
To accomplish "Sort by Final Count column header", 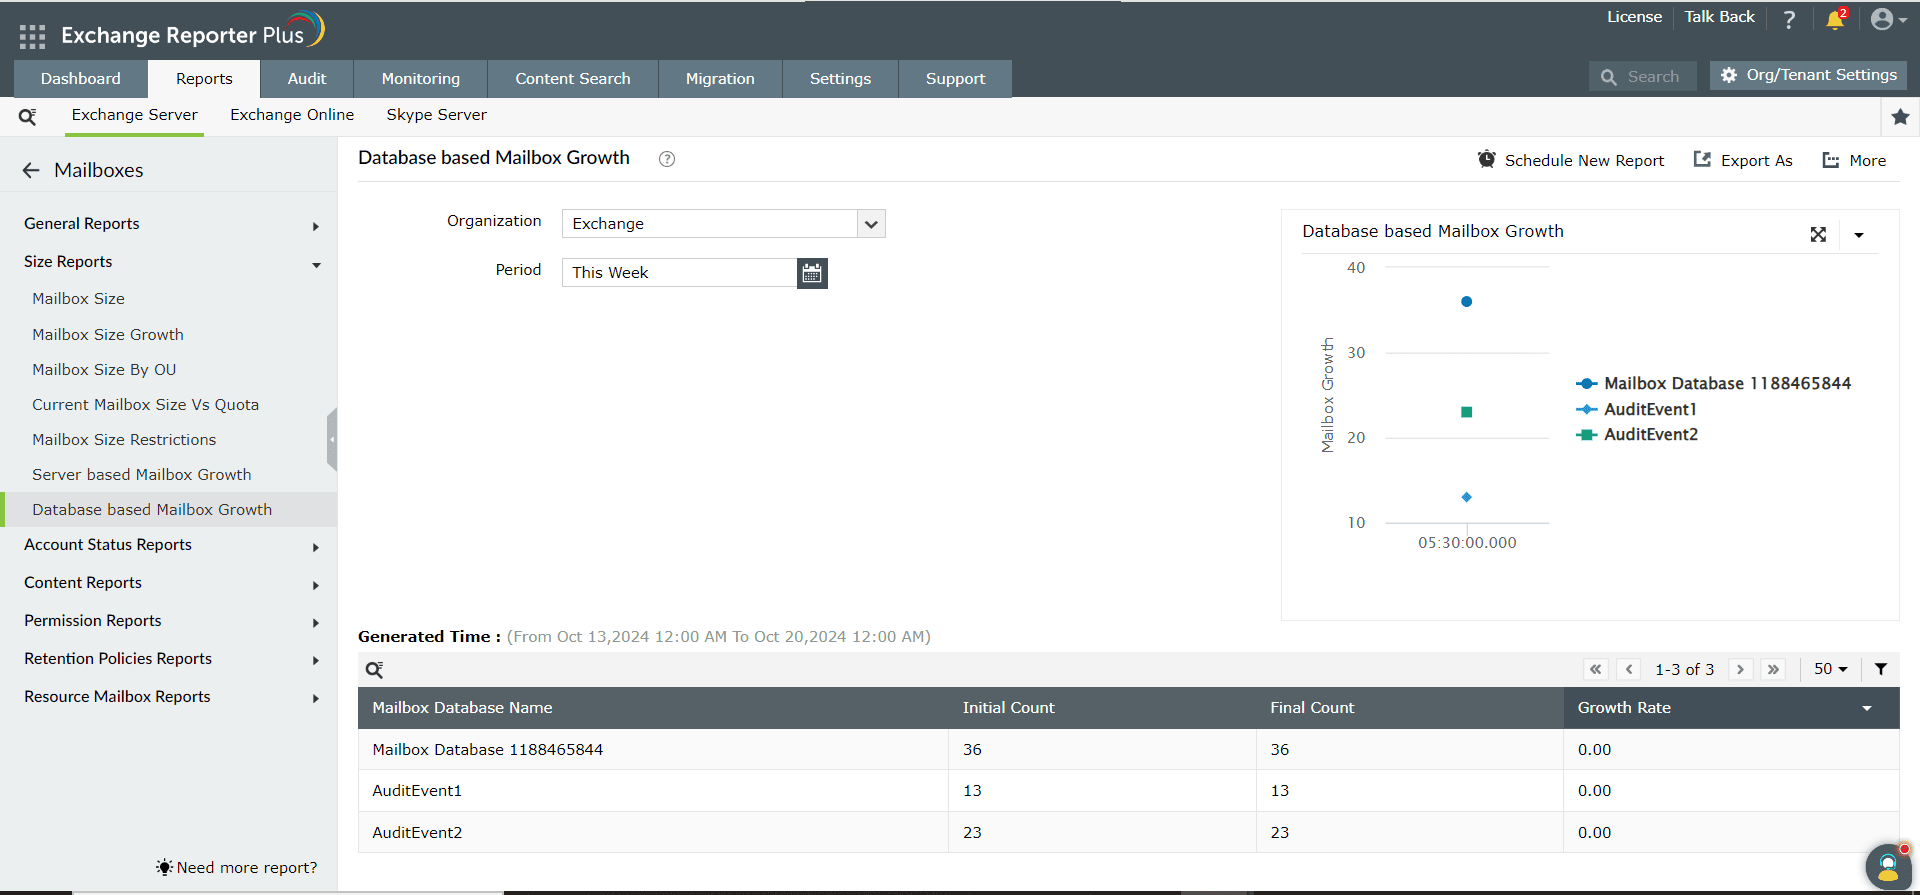I will click(1312, 708).
